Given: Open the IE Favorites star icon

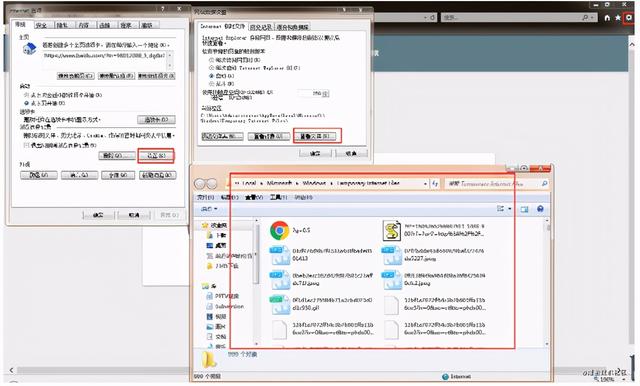Looking at the screenshot, I should (x=618, y=18).
